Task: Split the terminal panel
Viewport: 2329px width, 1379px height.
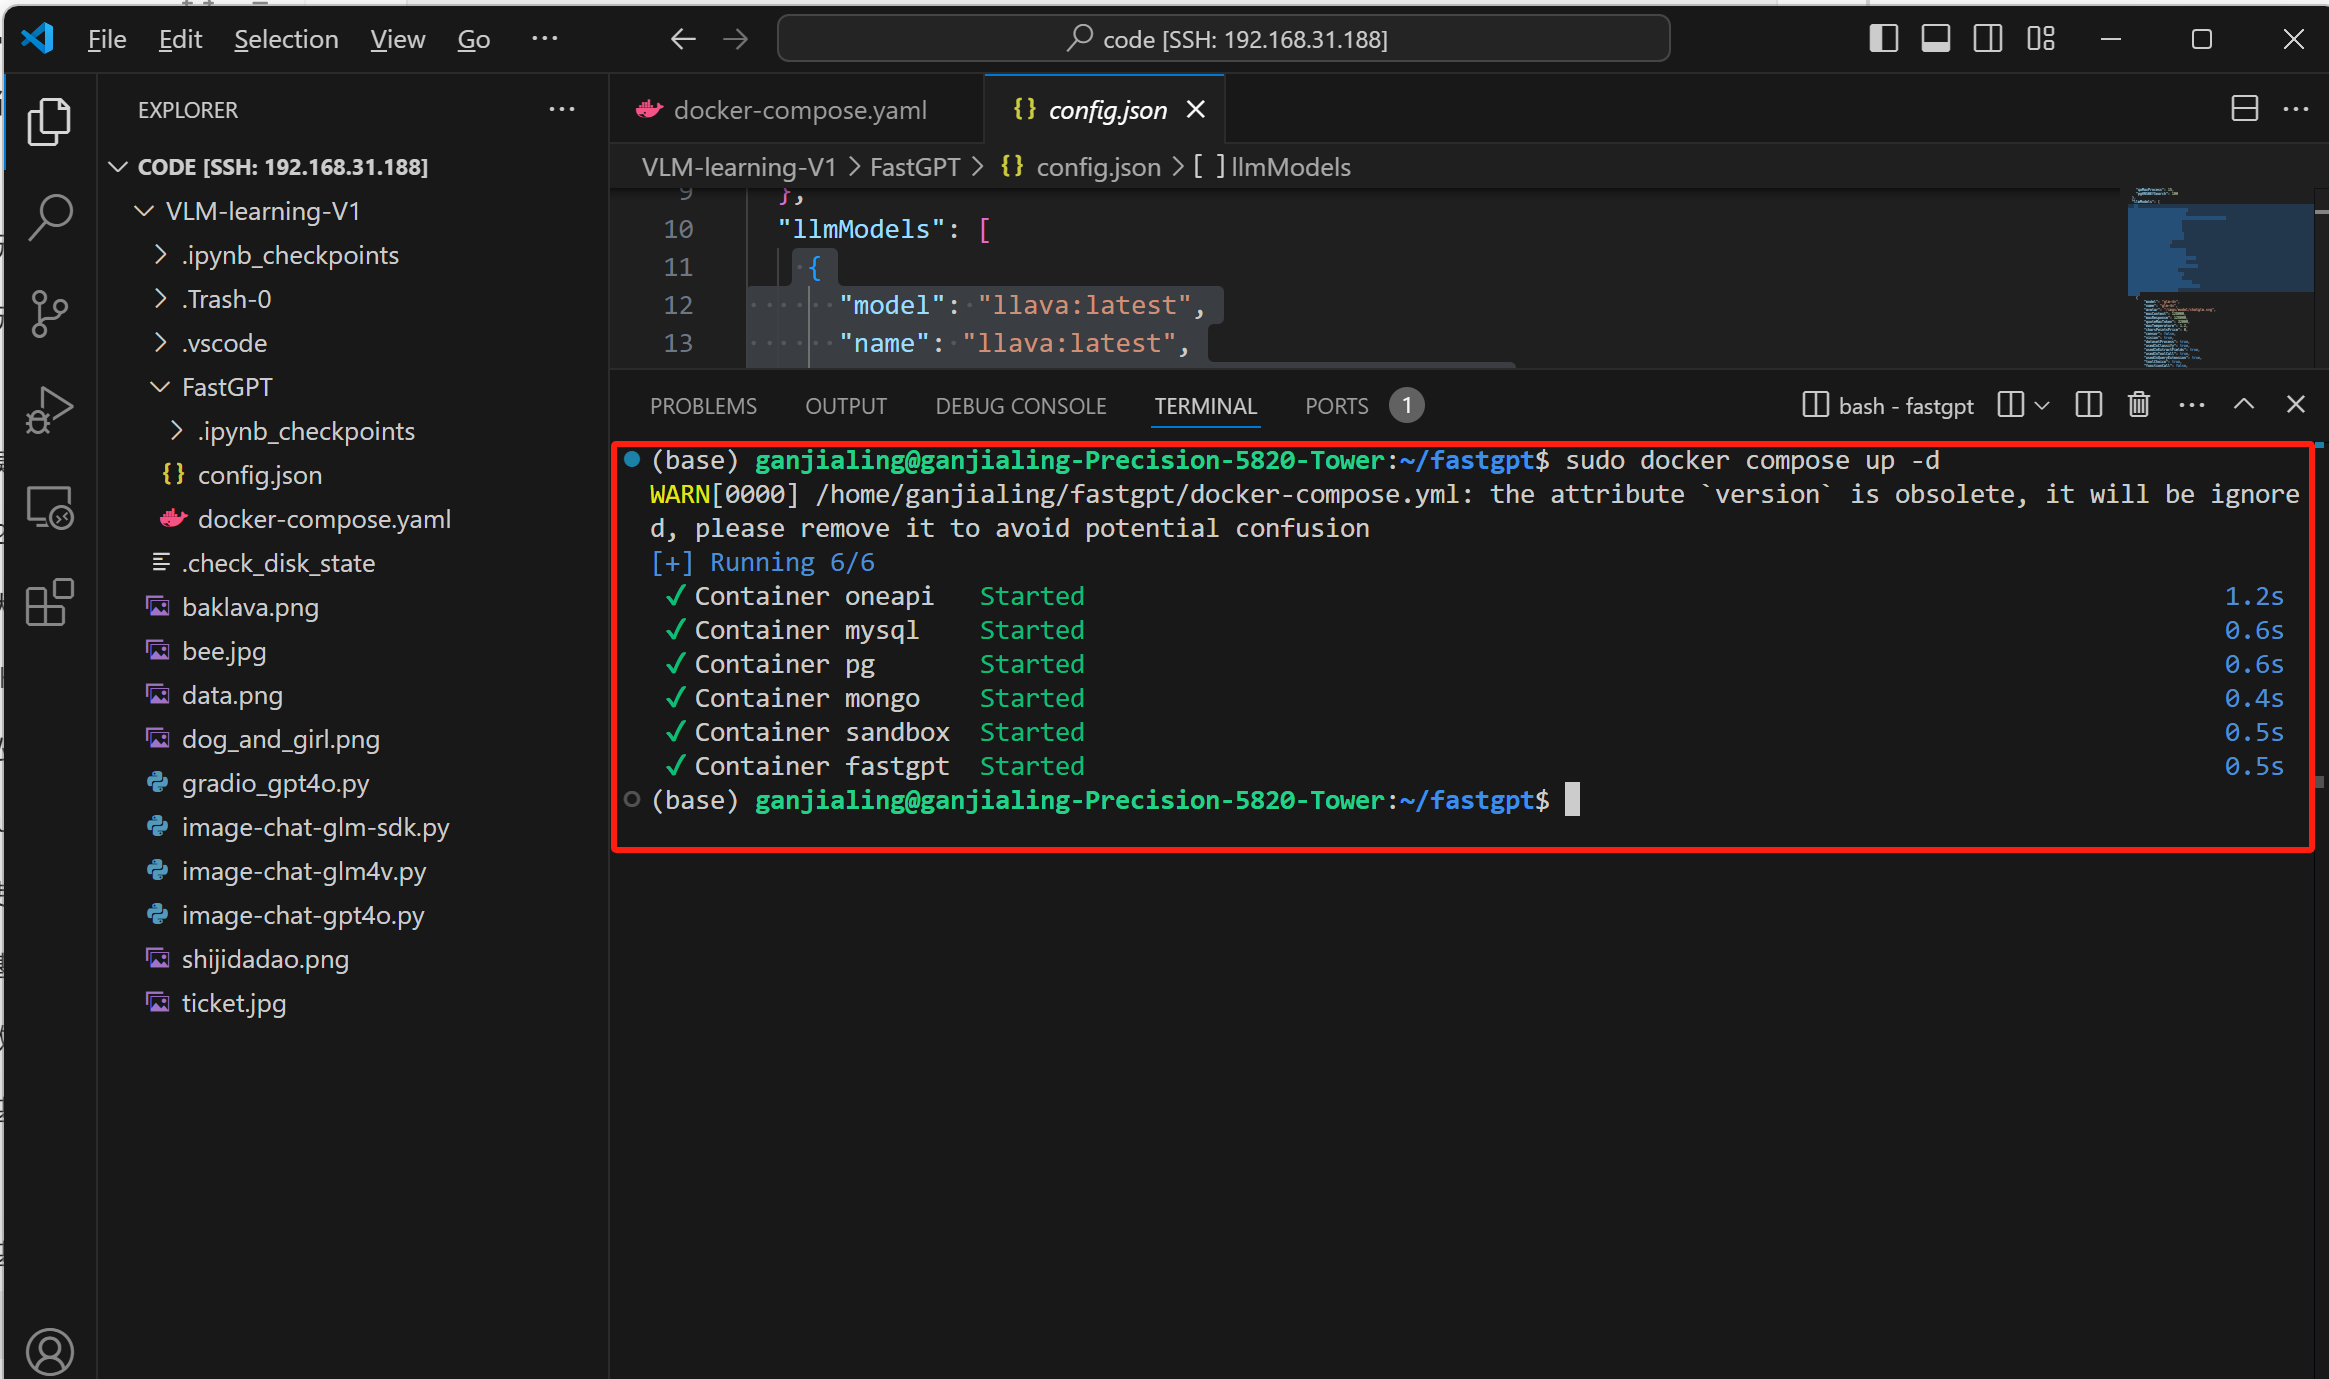Action: click(2089, 404)
